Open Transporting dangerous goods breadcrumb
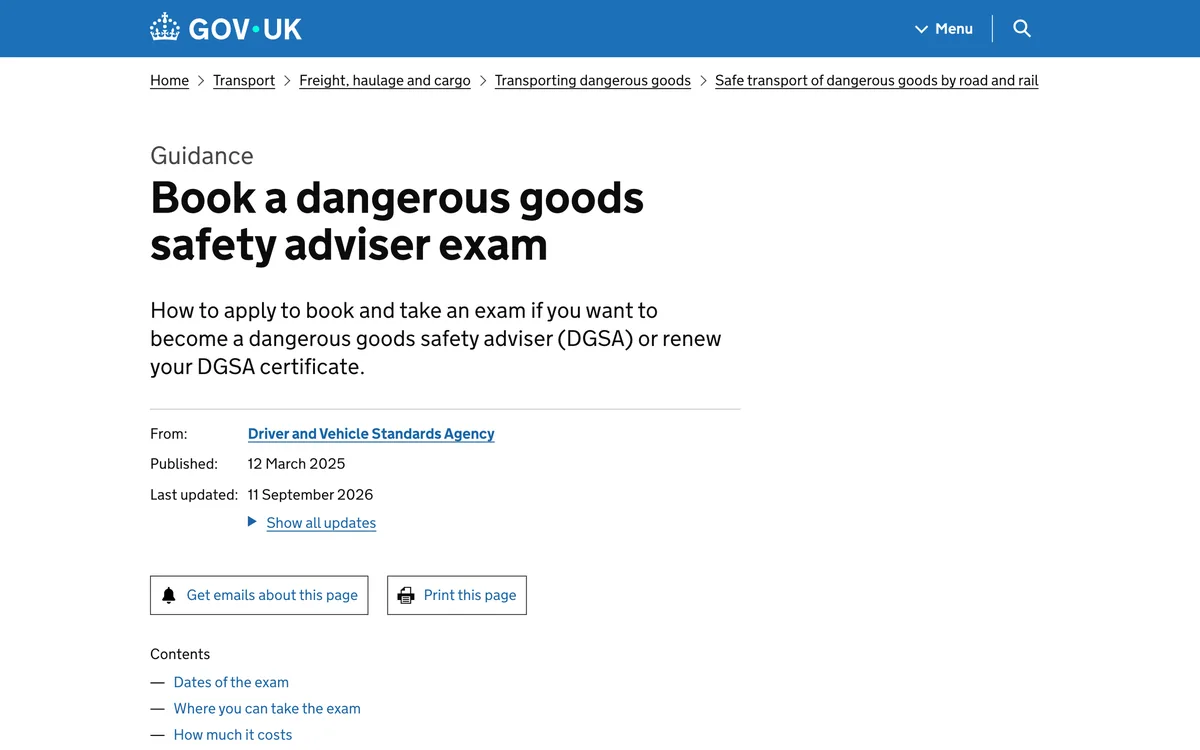The height and width of the screenshot is (750, 1200). coord(593,81)
